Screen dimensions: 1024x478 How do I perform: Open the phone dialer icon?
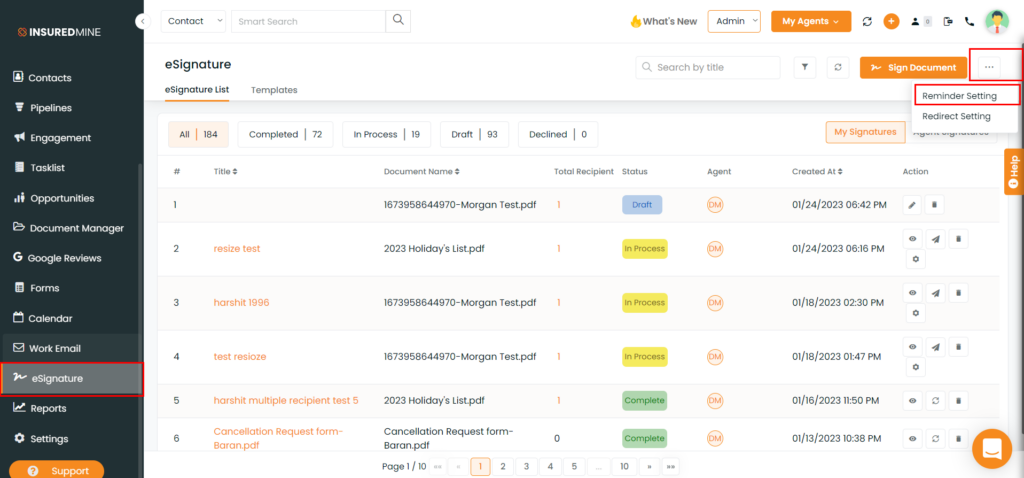(x=969, y=22)
